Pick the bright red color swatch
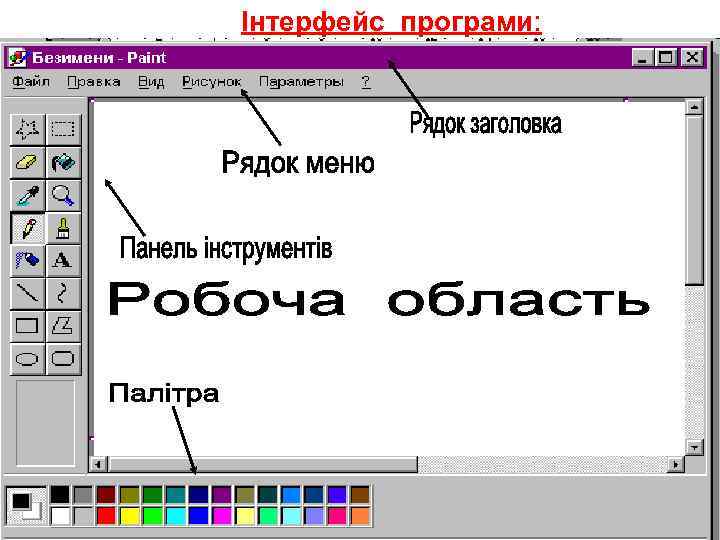 click(x=106, y=516)
